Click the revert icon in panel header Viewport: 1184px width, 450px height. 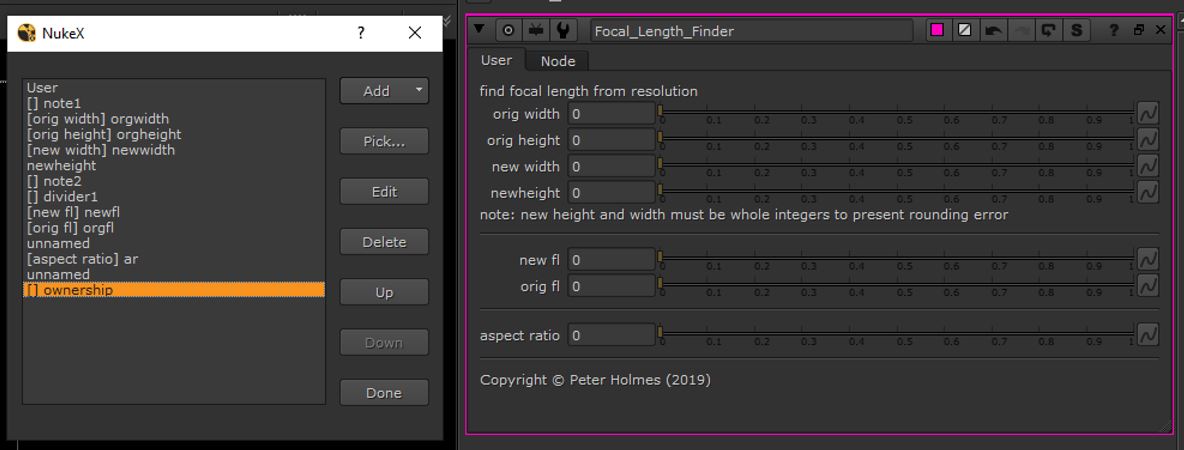(x=1048, y=30)
